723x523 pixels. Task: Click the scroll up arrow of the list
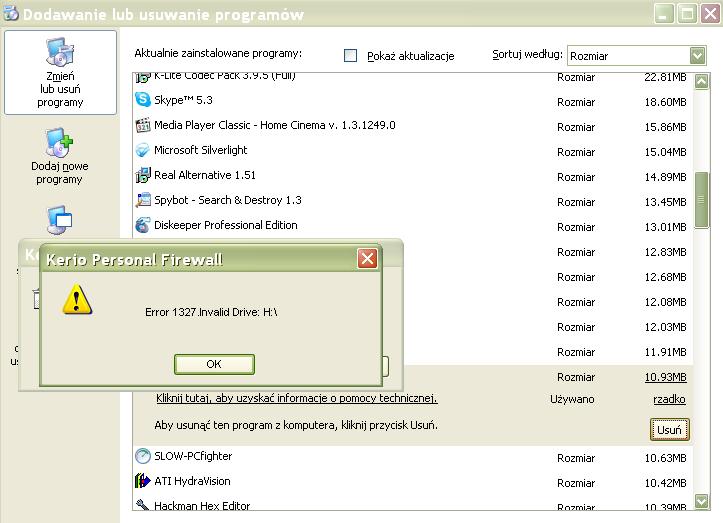(702, 82)
